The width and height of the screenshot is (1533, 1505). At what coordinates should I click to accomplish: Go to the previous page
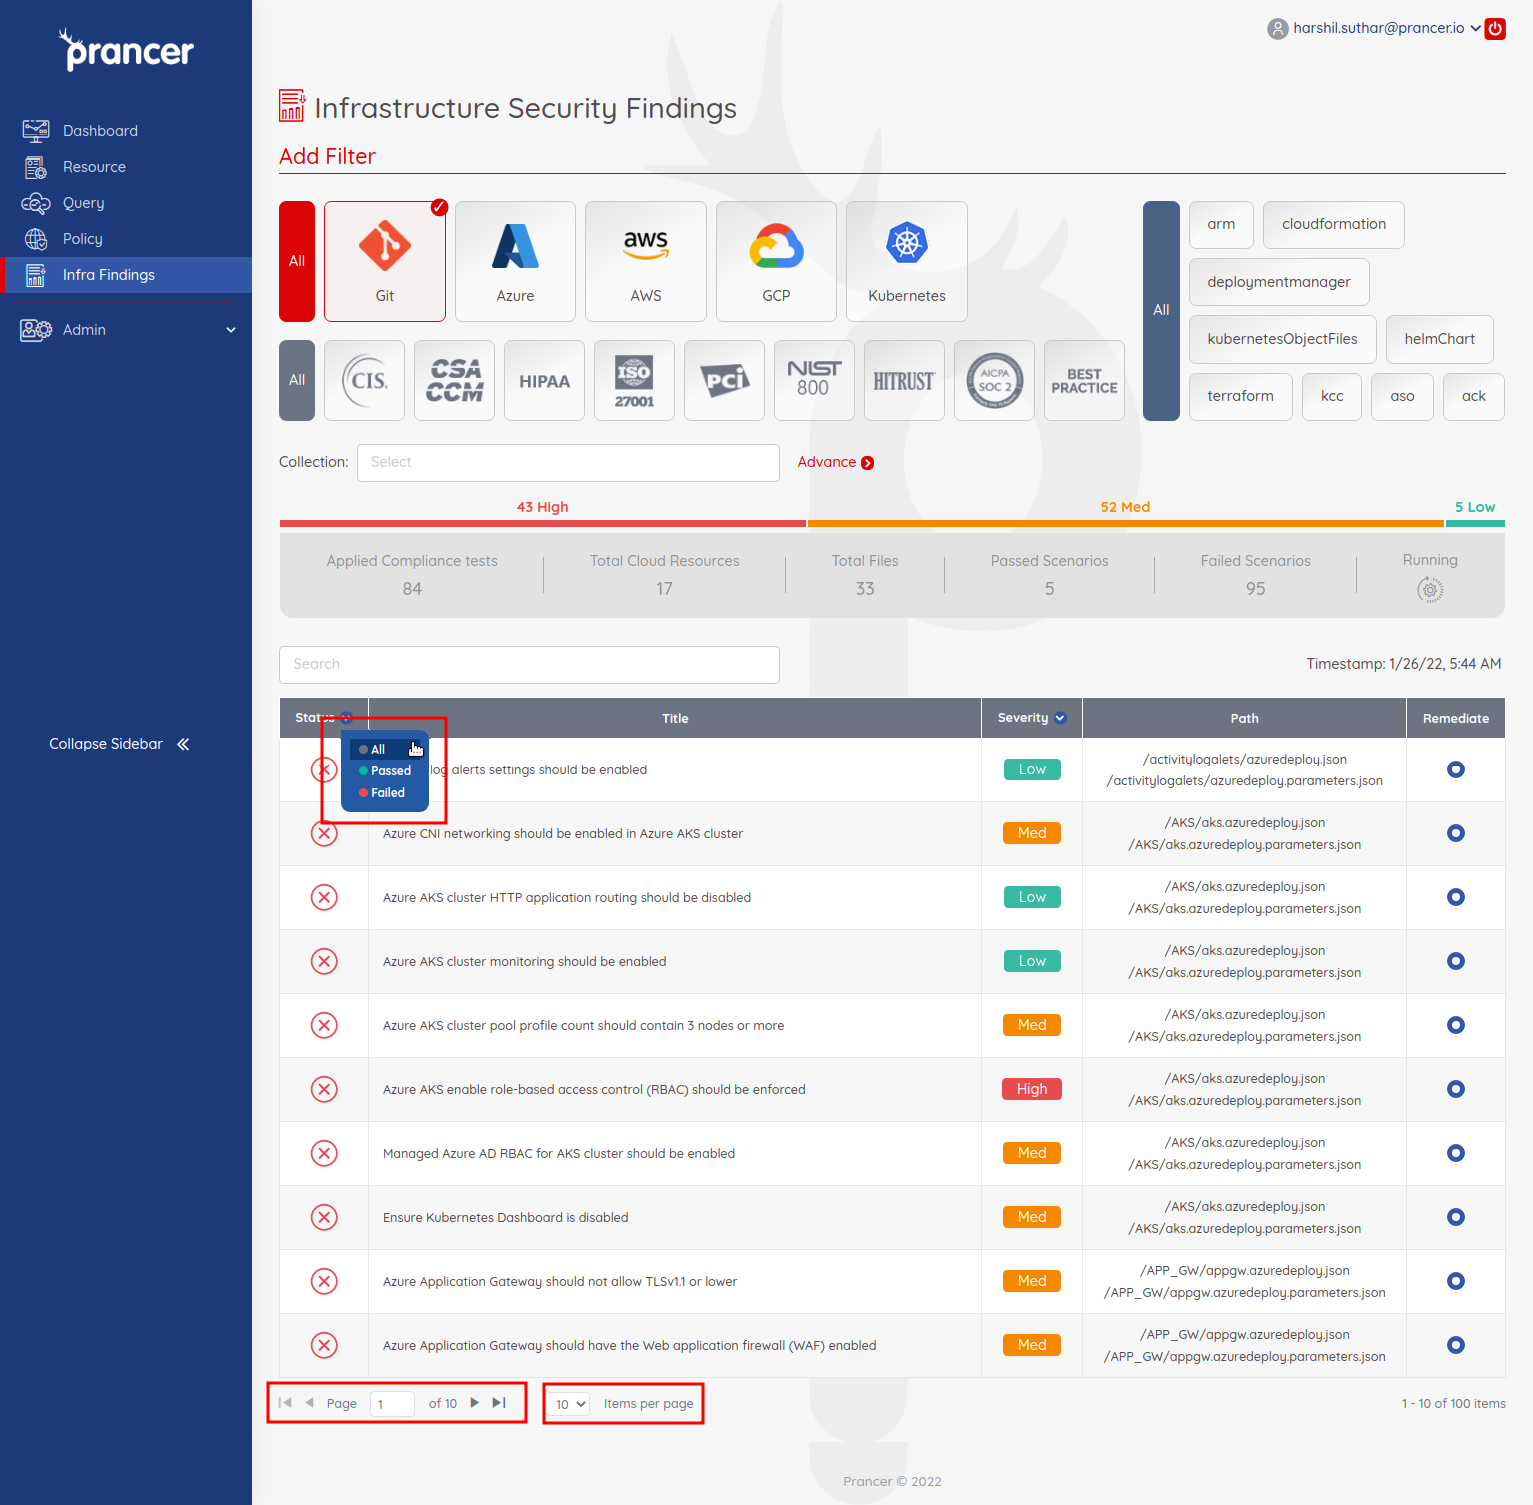[x=310, y=1403]
